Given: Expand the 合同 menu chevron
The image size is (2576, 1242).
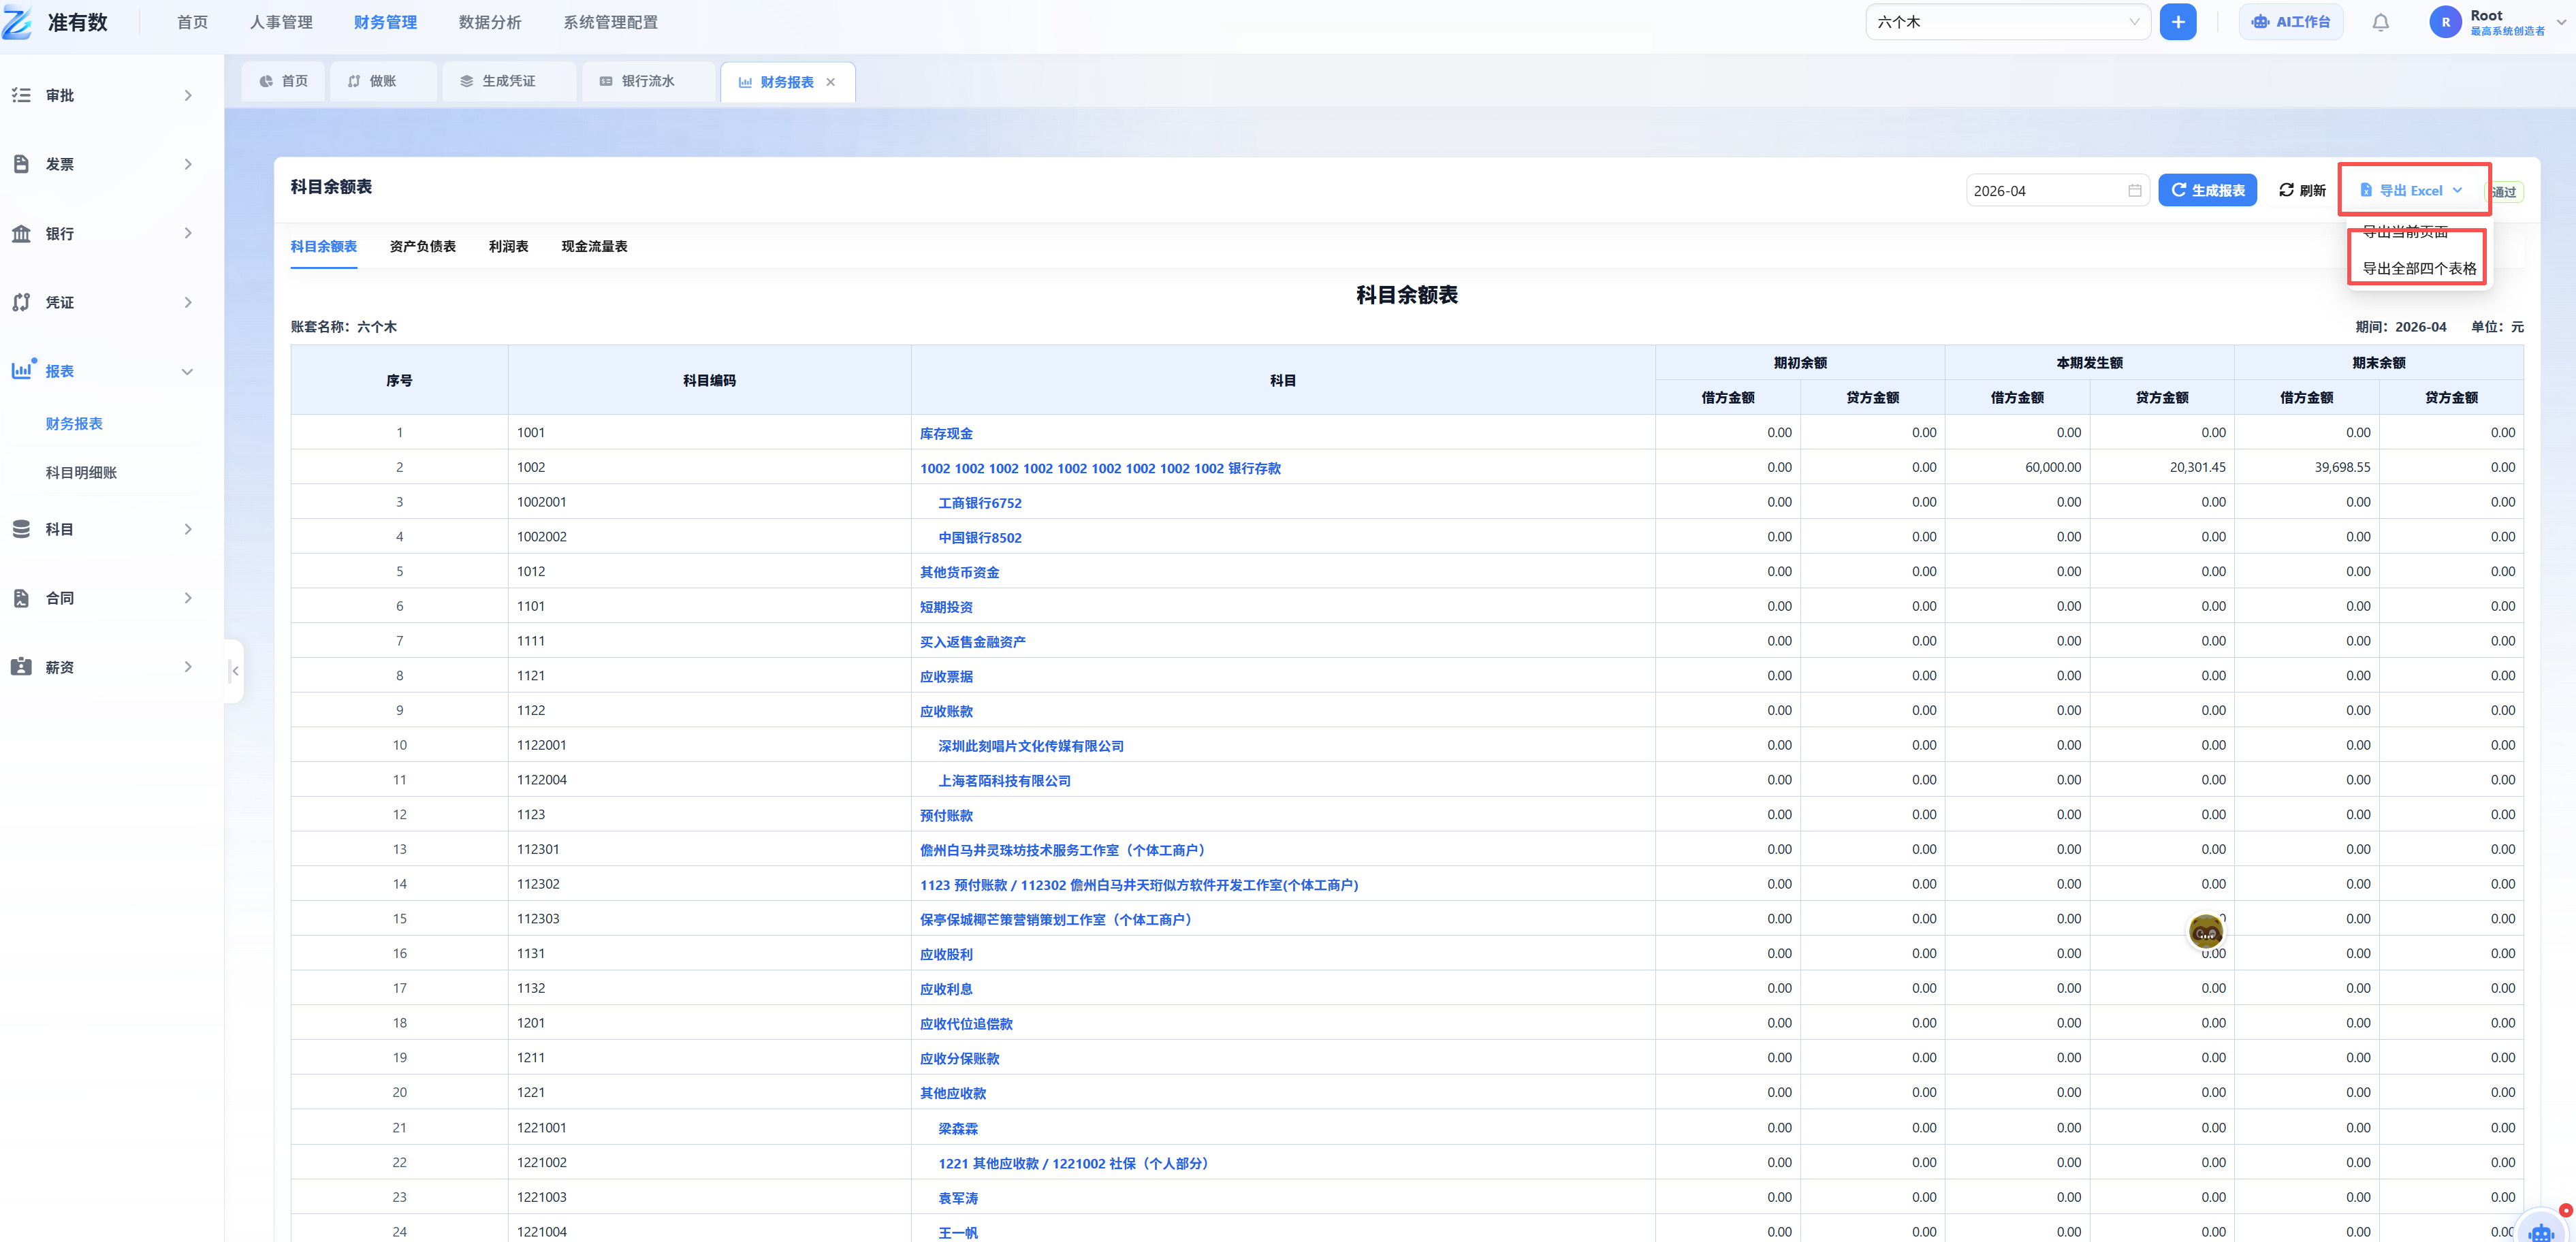Looking at the screenshot, I should (x=188, y=598).
